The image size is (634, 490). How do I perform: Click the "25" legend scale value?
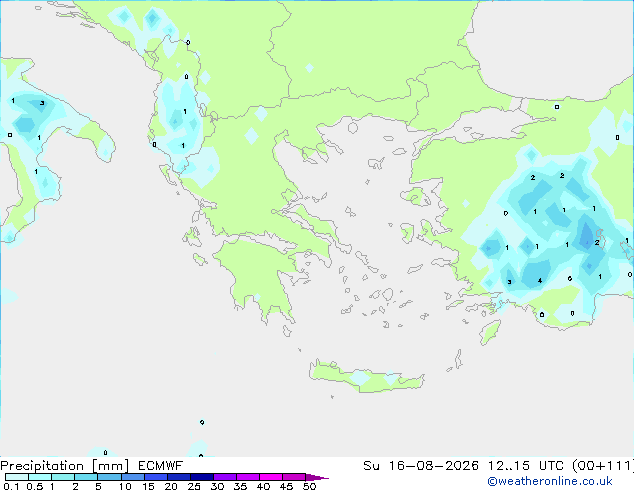[x=194, y=486]
